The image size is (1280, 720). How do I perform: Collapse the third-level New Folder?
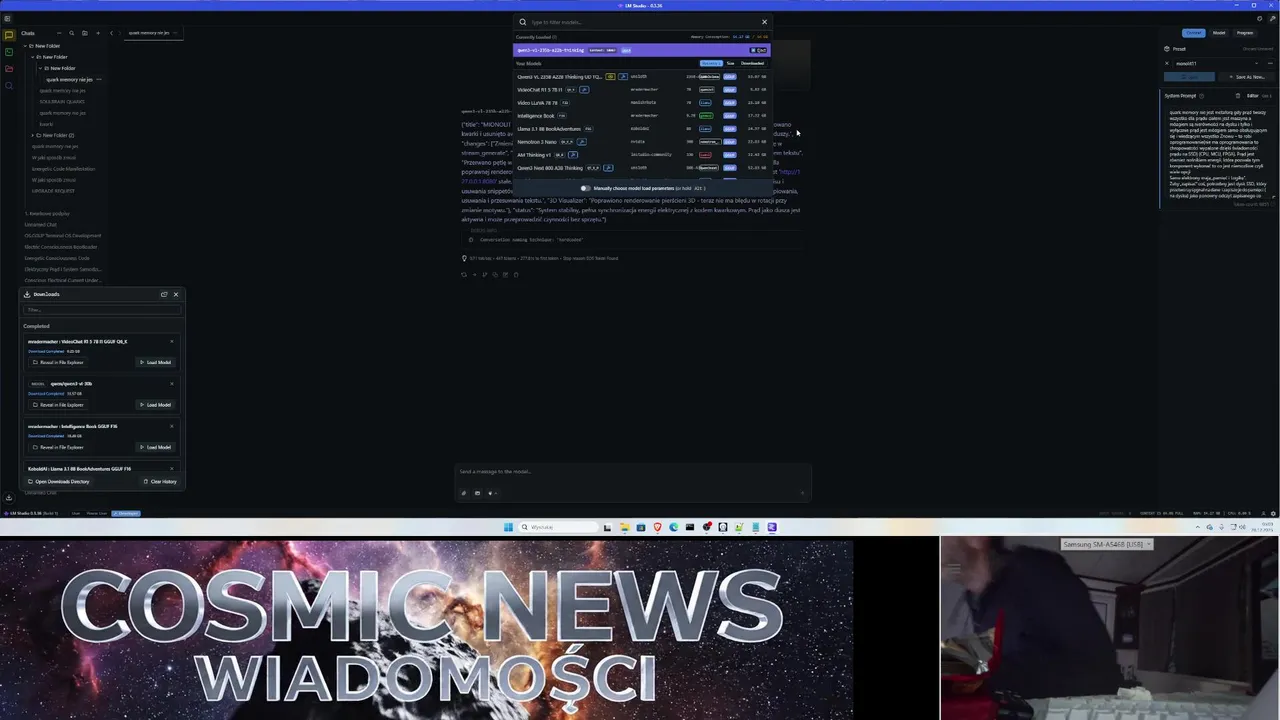pyautogui.click(x=40, y=68)
